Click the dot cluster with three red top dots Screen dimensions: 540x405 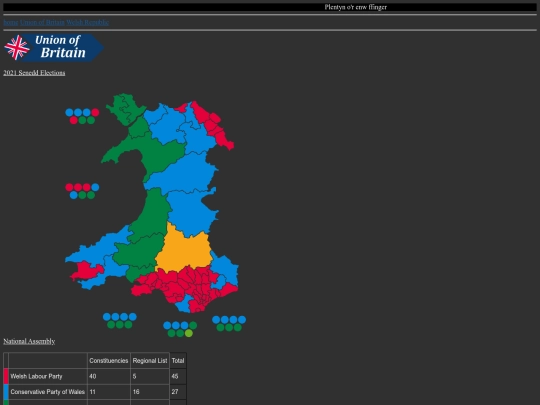[x=82, y=191]
